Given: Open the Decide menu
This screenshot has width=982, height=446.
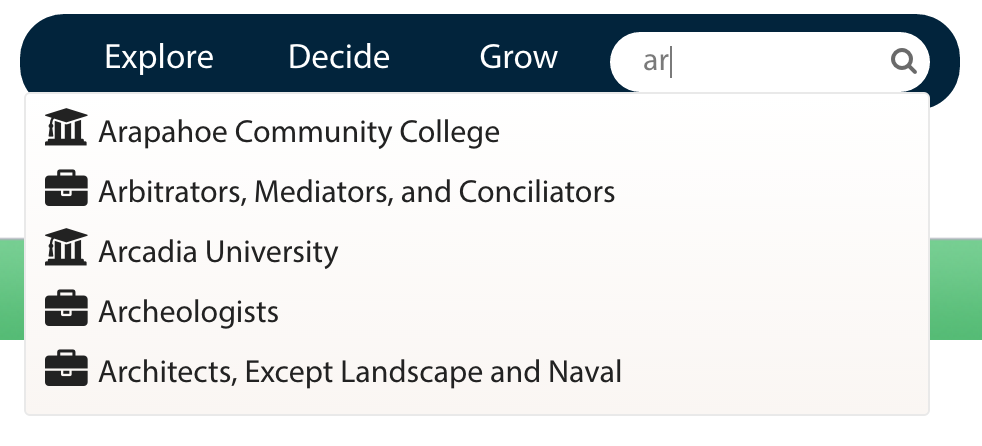Looking at the screenshot, I should [339, 57].
